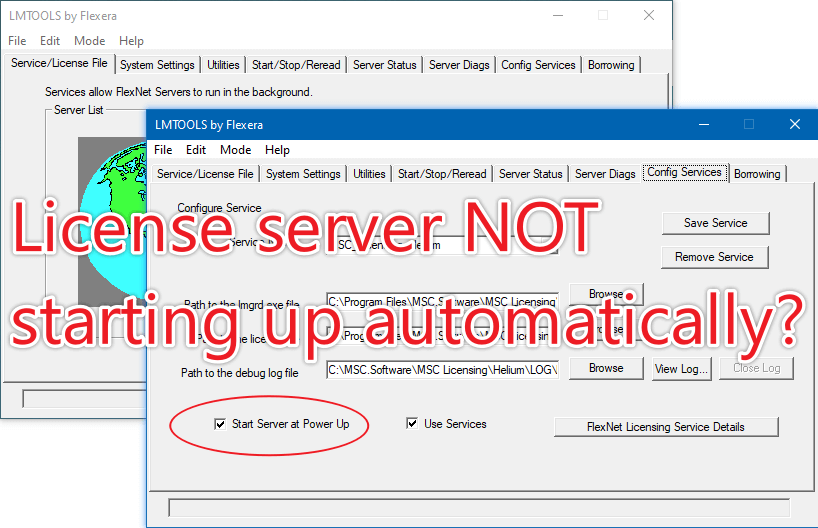This screenshot has height=528, width=818.
Task: Close the front LMTOOLS window
Action: [794, 125]
